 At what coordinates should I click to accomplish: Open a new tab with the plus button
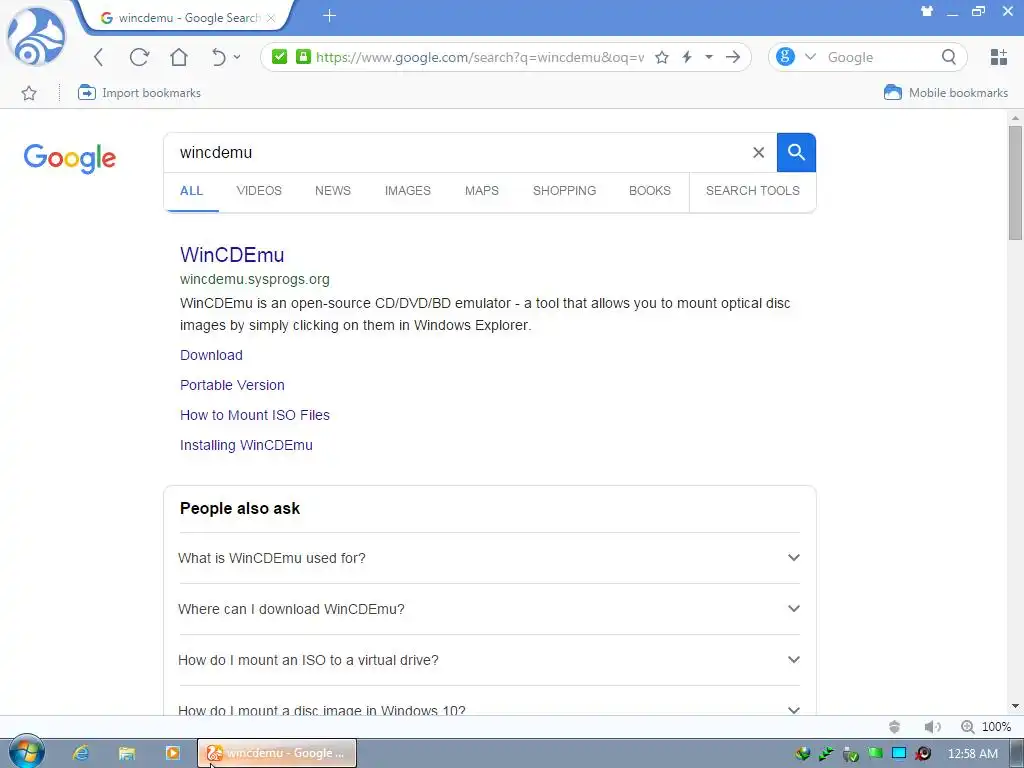[x=329, y=16]
